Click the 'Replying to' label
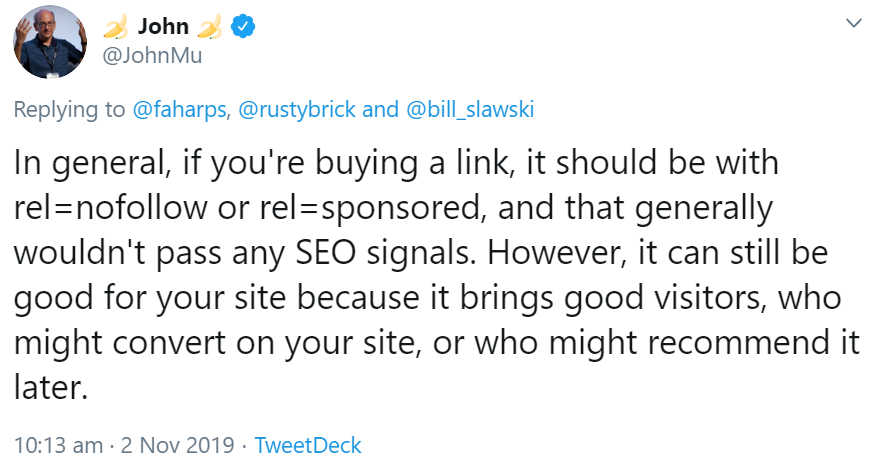The width and height of the screenshot is (880, 473). pyautogui.click(x=69, y=110)
